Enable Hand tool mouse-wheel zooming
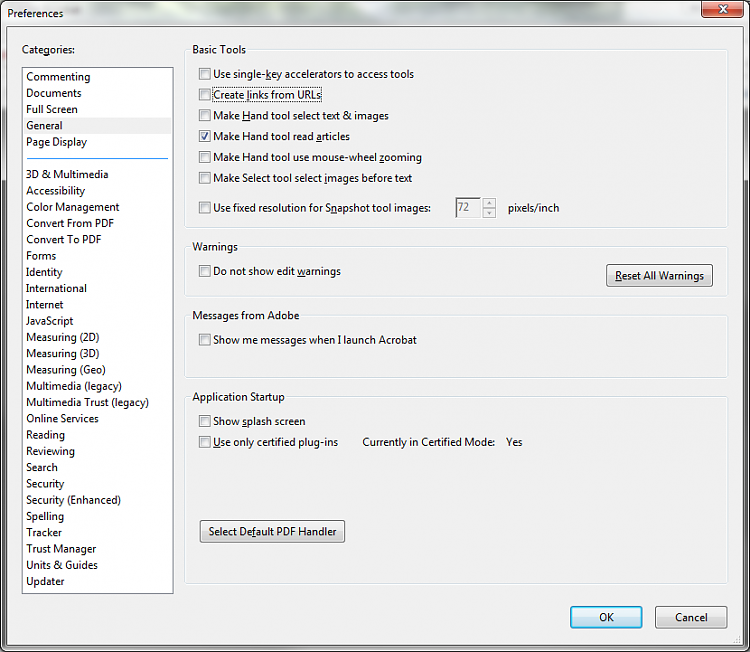The image size is (750, 652). click(205, 157)
